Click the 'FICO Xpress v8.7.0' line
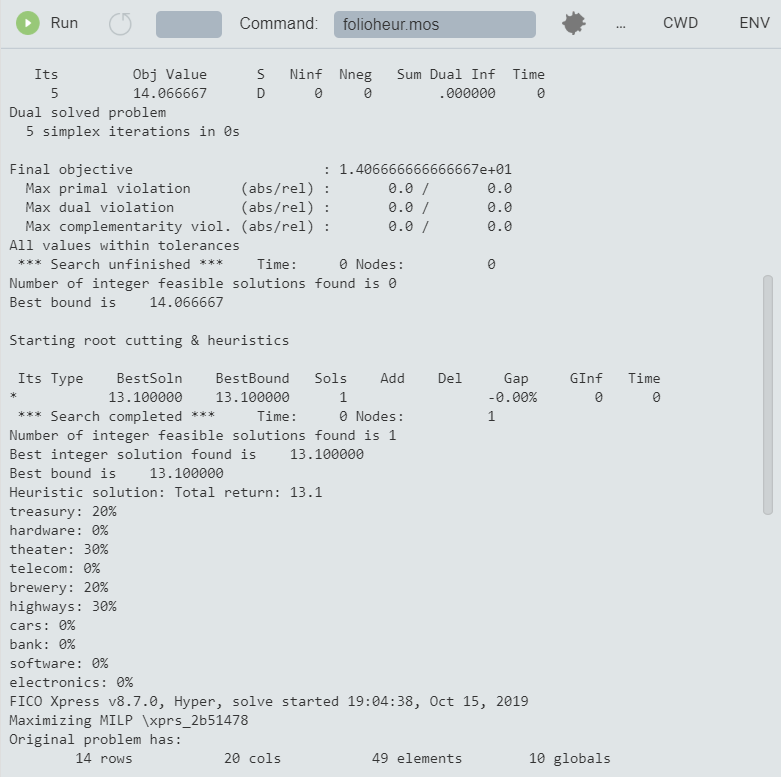The image size is (781, 777). pyautogui.click(x=269, y=701)
